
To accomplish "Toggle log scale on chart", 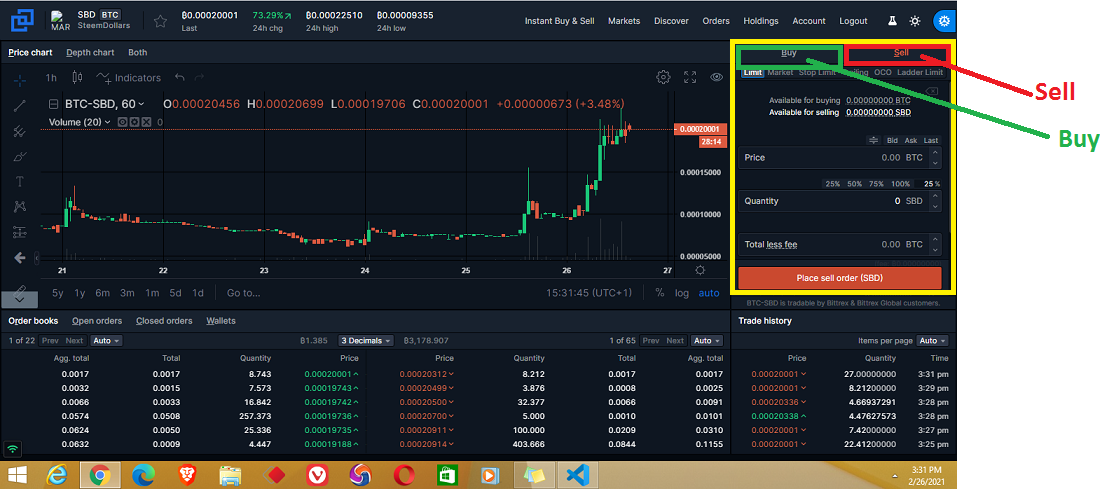I will click(x=682, y=293).
